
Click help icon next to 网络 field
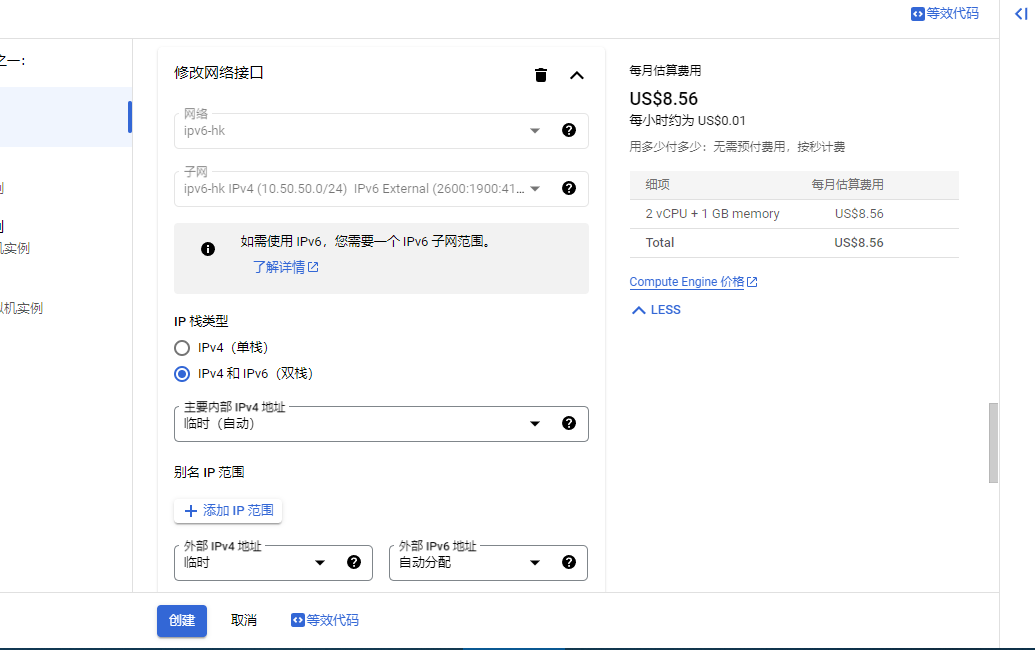pyautogui.click(x=569, y=130)
